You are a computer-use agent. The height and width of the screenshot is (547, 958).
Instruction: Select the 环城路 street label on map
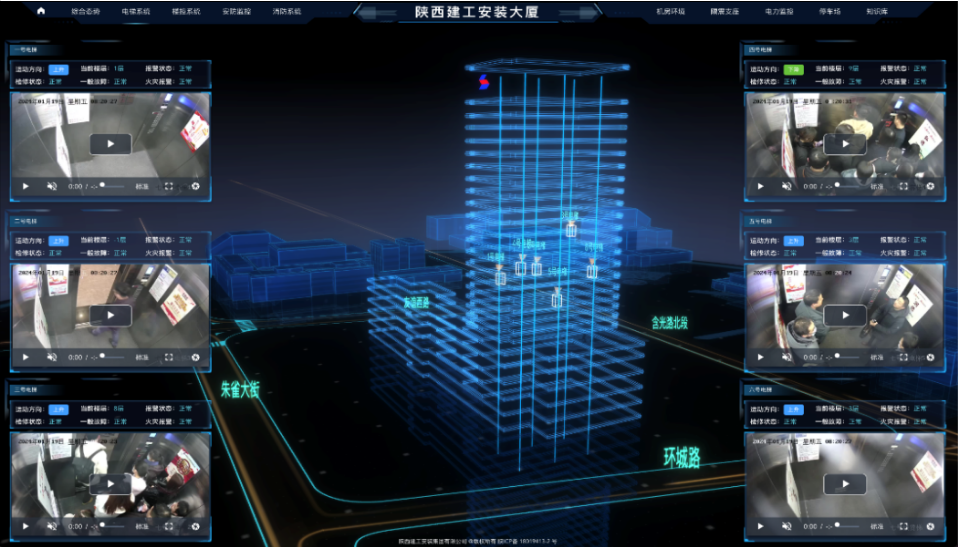[x=682, y=457]
